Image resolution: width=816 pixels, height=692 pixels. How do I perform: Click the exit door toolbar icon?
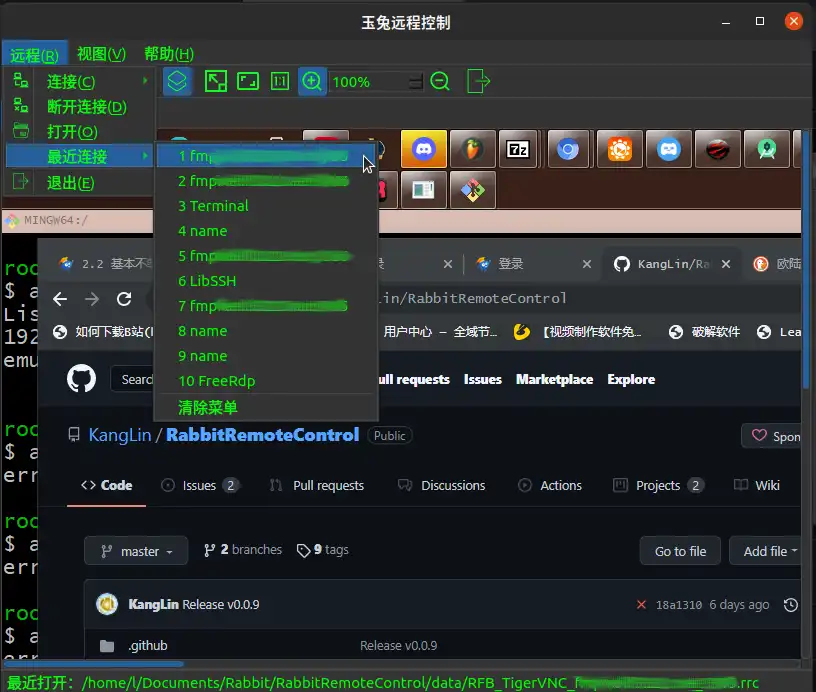coord(478,82)
